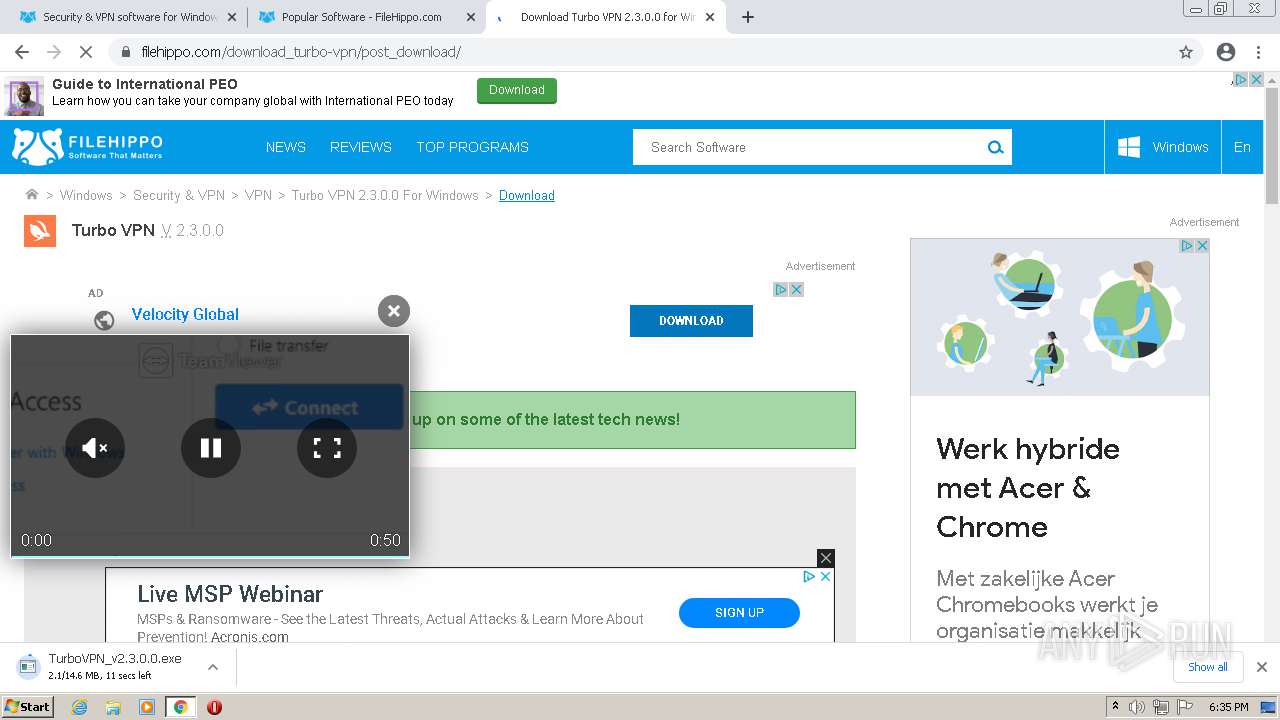Go back using the browser back arrow
The height and width of the screenshot is (720, 1280).
tap(22, 52)
